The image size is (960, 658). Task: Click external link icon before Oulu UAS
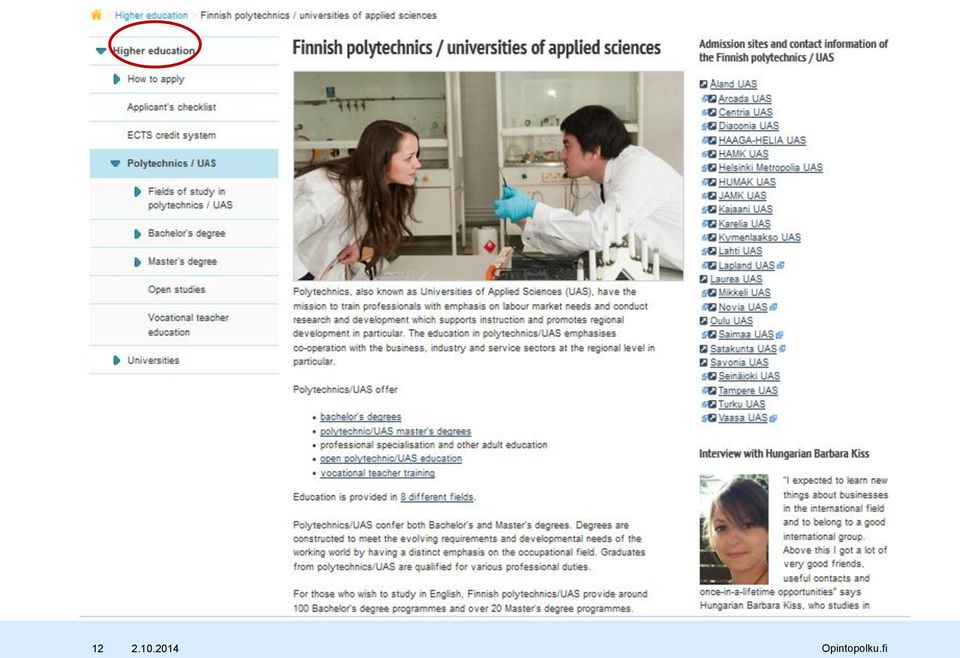tap(703, 321)
